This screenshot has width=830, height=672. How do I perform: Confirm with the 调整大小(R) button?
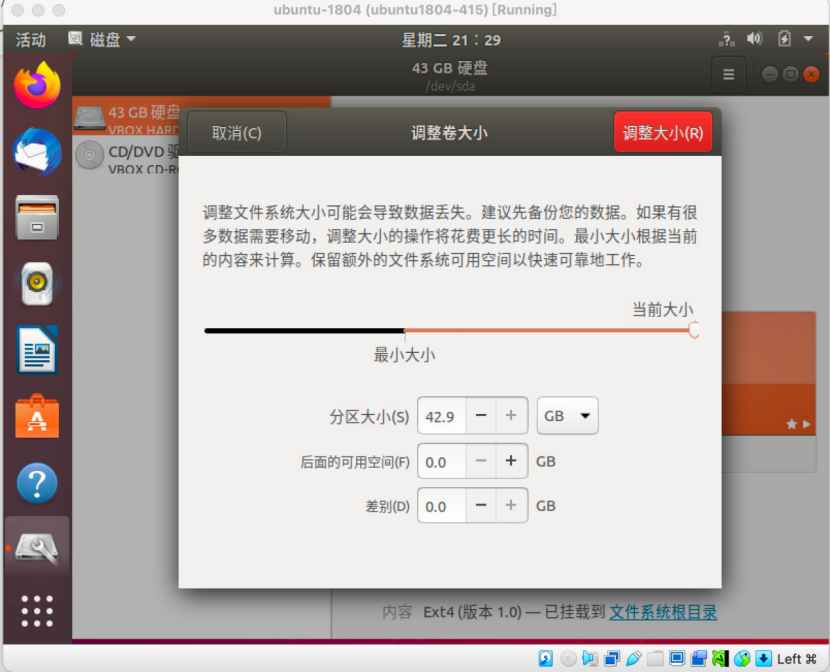pos(663,132)
